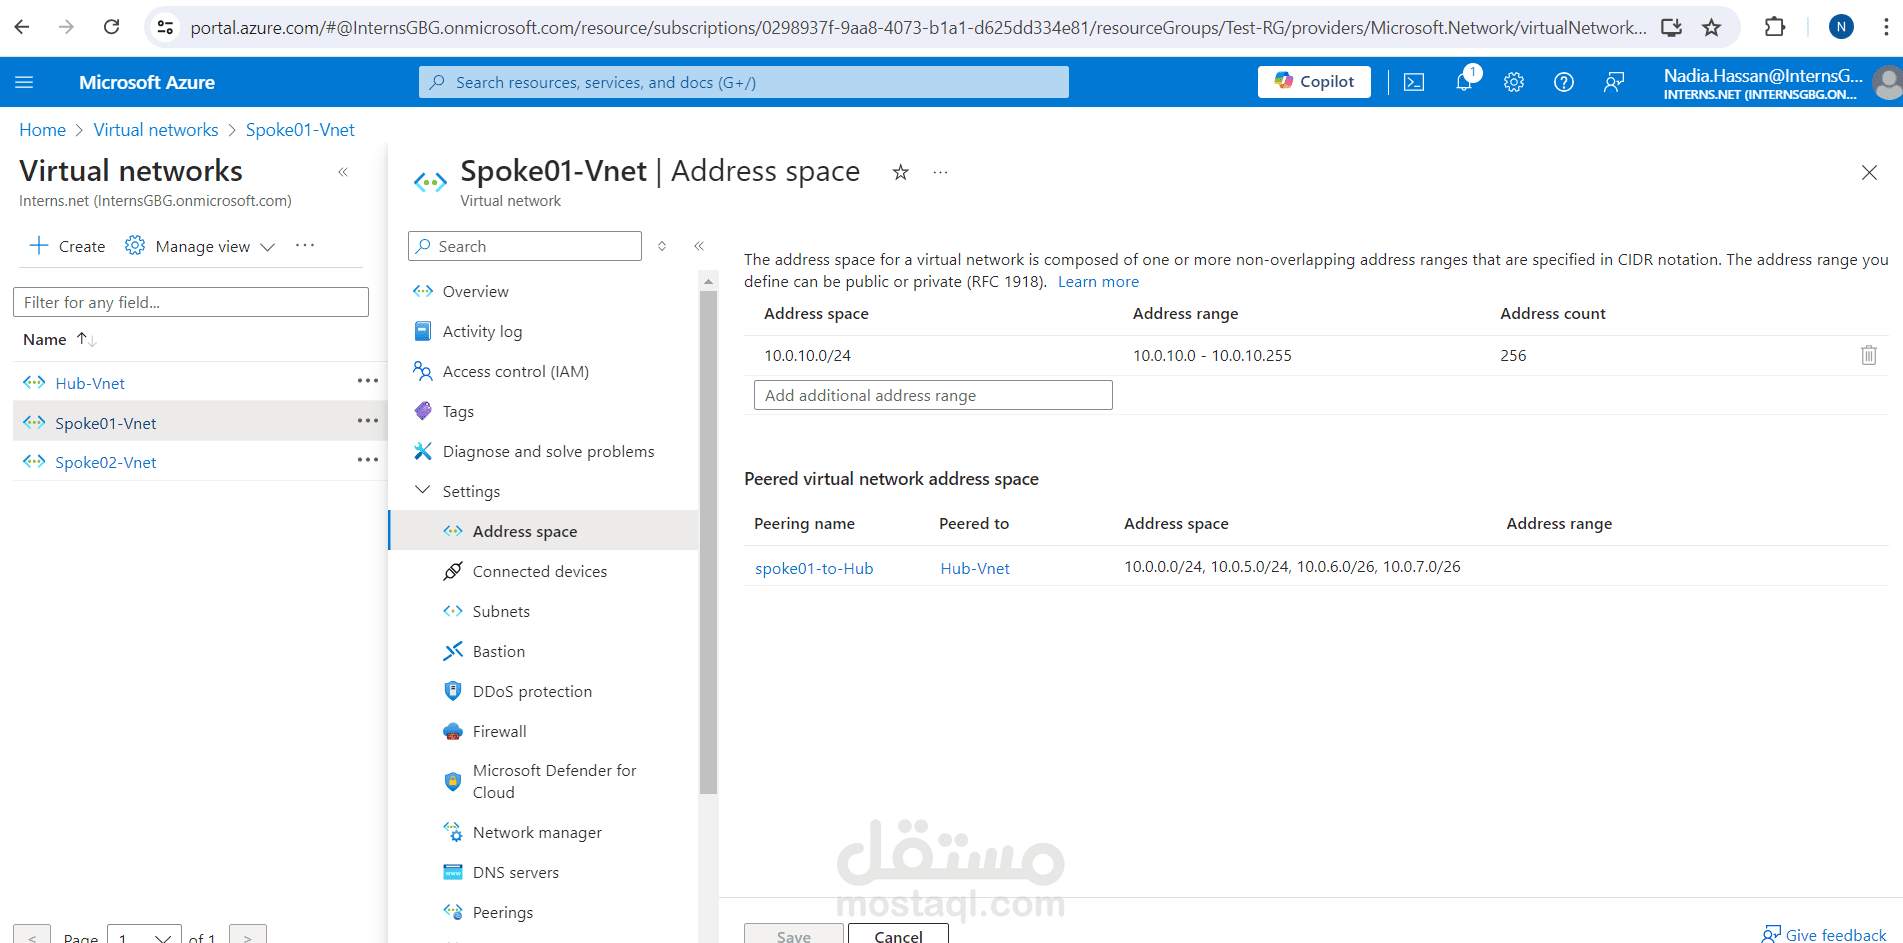The height and width of the screenshot is (943, 1903).
Task: Open the Manage view dropdown
Action: pos(200,246)
